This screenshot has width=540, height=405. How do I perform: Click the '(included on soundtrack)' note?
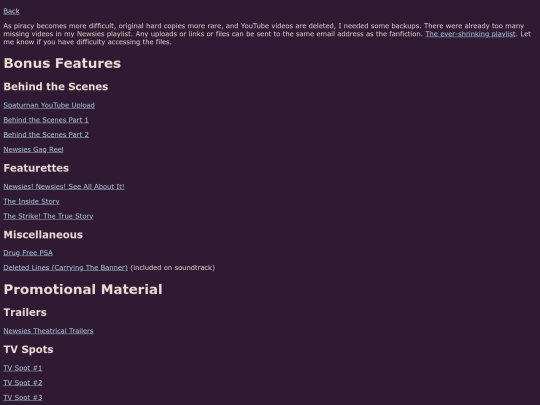[x=173, y=268]
